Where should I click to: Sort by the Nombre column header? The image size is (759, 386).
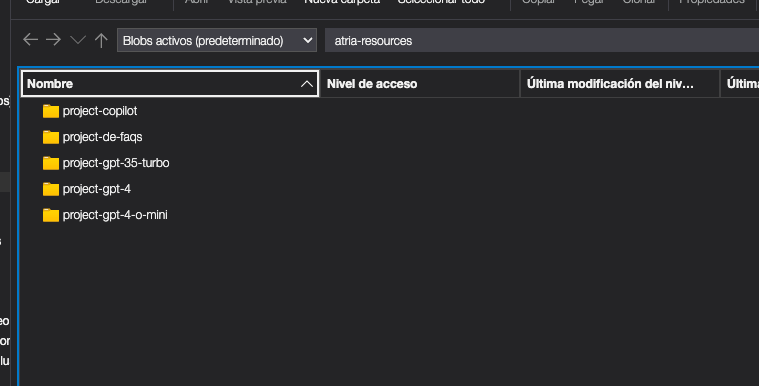[x=170, y=84]
